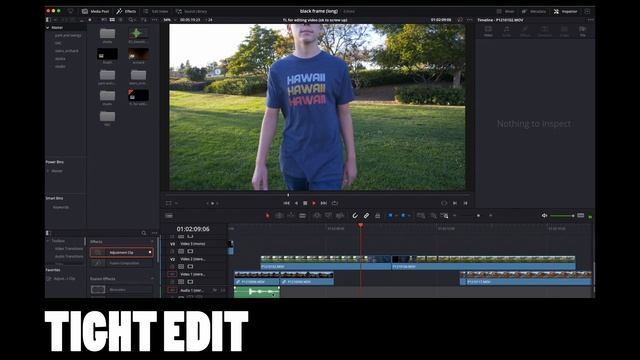Click the Zoom to fit timeline icon
This screenshot has height=360, width=640.
coord(421,216)
